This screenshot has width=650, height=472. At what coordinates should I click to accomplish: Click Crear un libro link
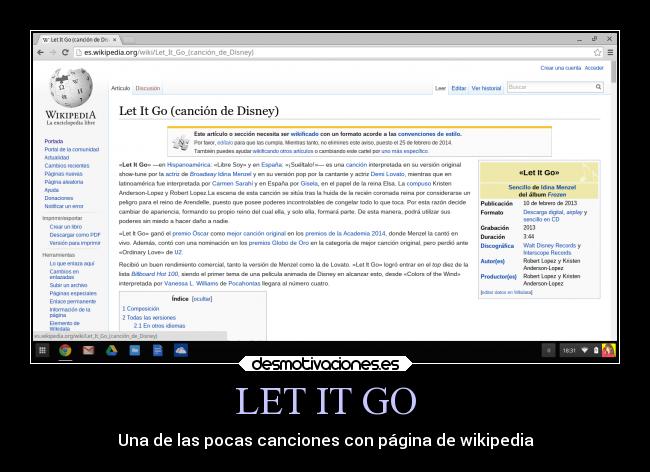pos(65,227)
